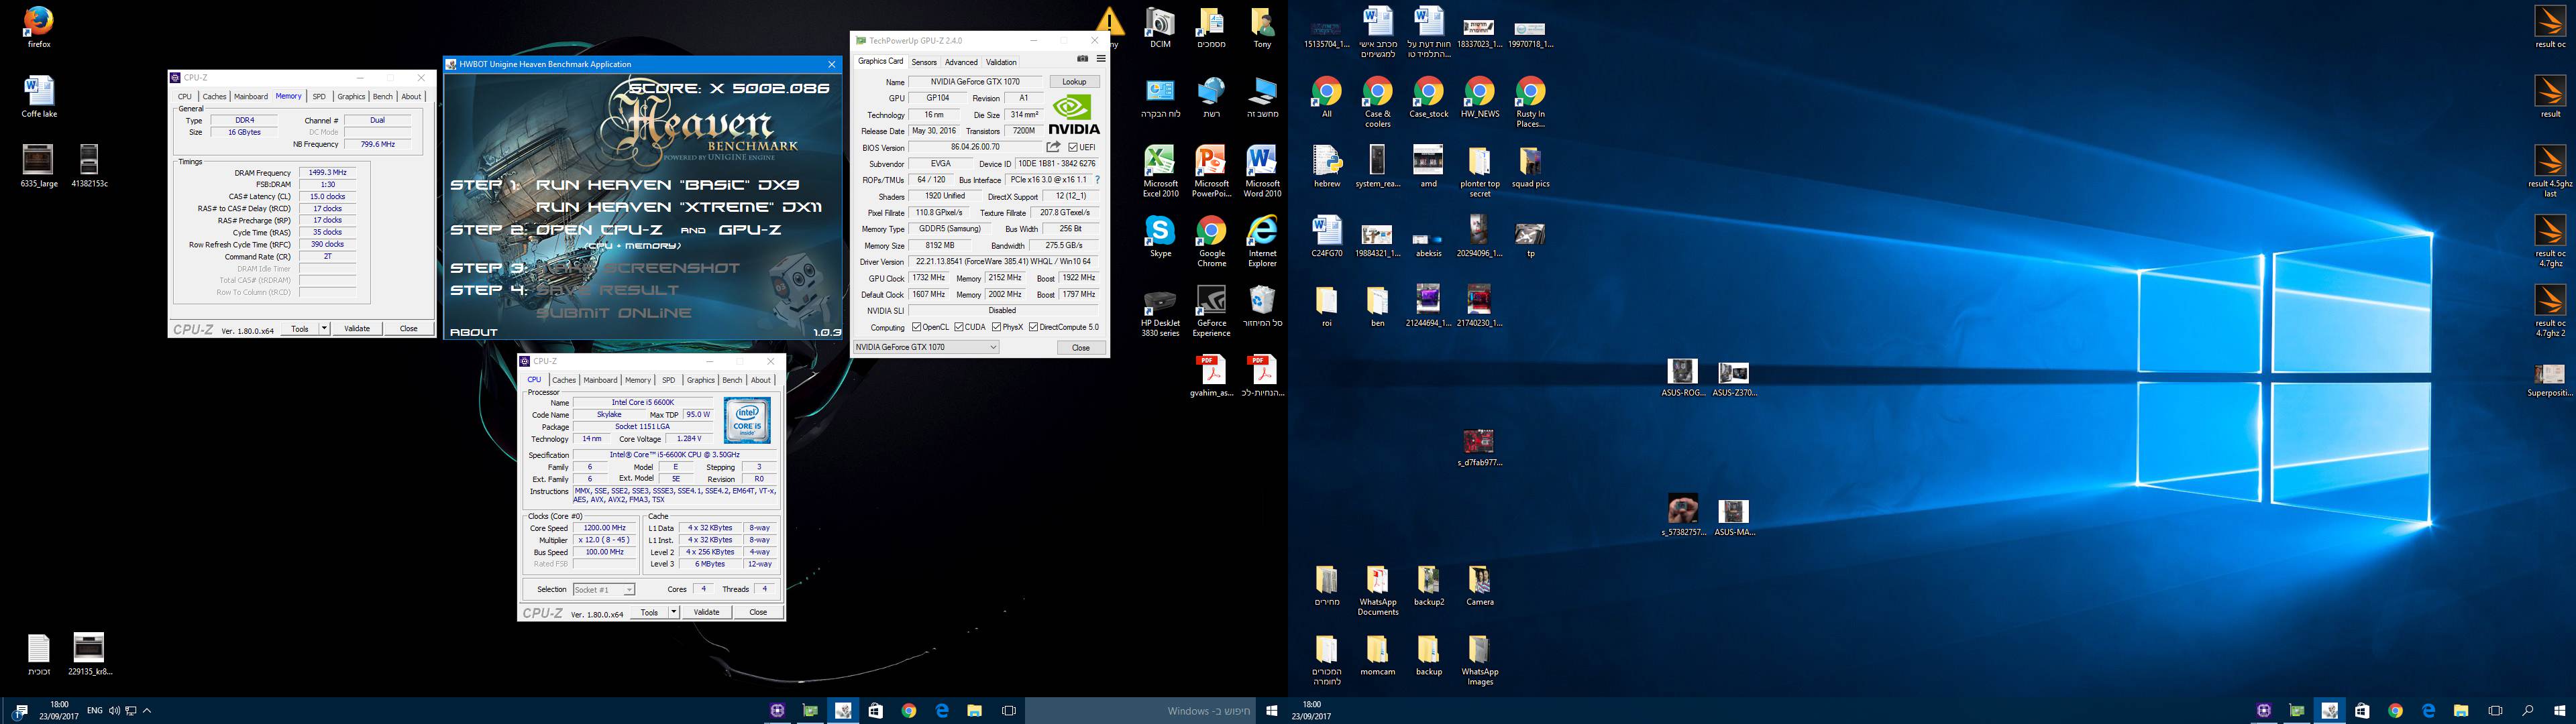
Task: Select Mainboard tab in CPU-Z CPU window
Action: click(x=600, y=380)
